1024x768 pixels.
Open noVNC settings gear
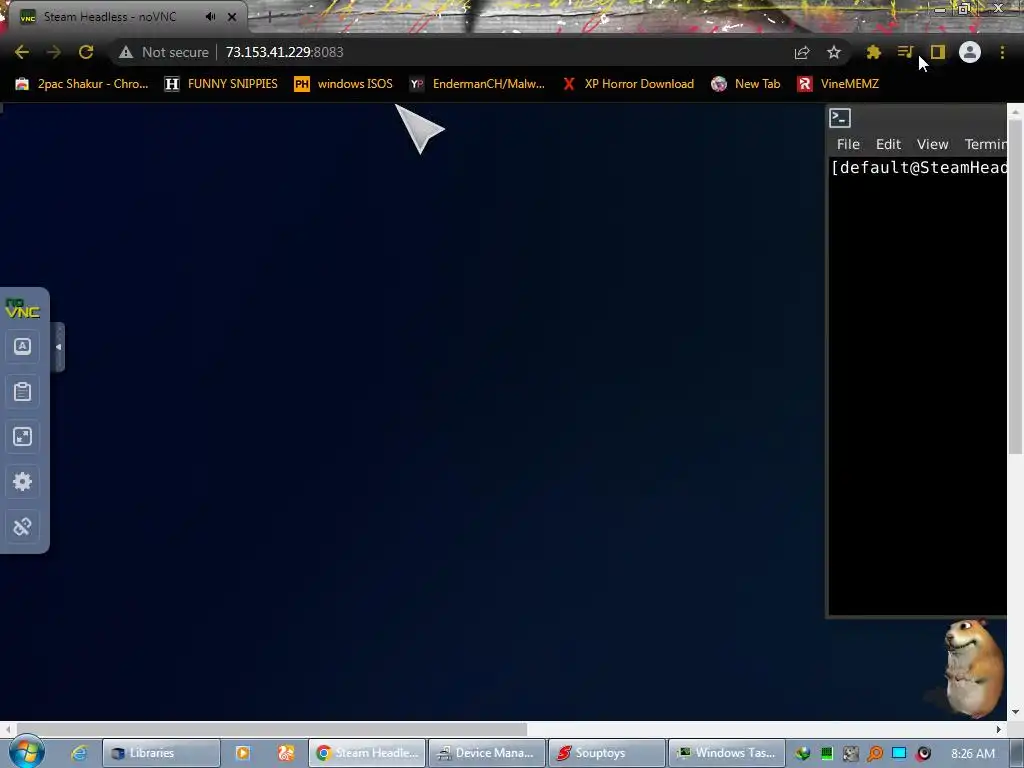click(x=22, y=481)
